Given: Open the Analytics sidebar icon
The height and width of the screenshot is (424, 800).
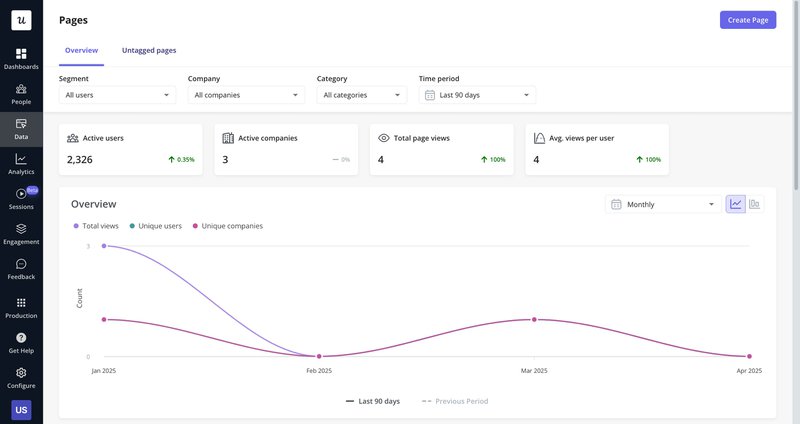Looking at the screenshot, I should [x=21, y=164].
